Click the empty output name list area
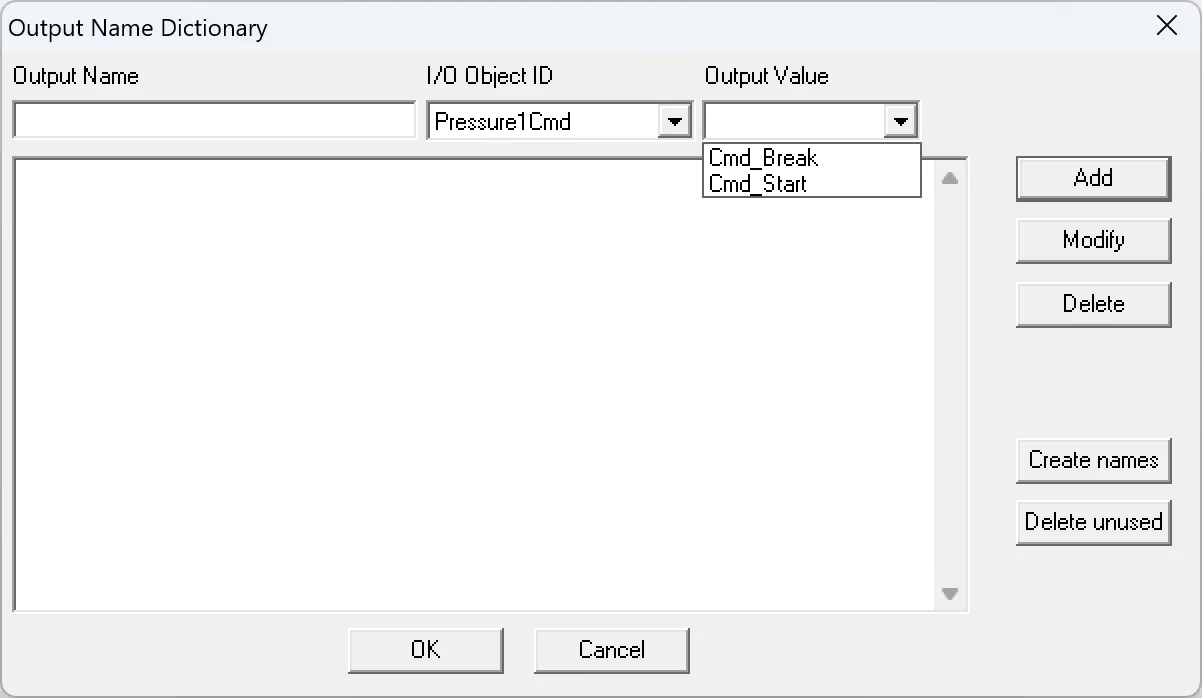This screenshot has width=1202, height=698. click(480, 400)
